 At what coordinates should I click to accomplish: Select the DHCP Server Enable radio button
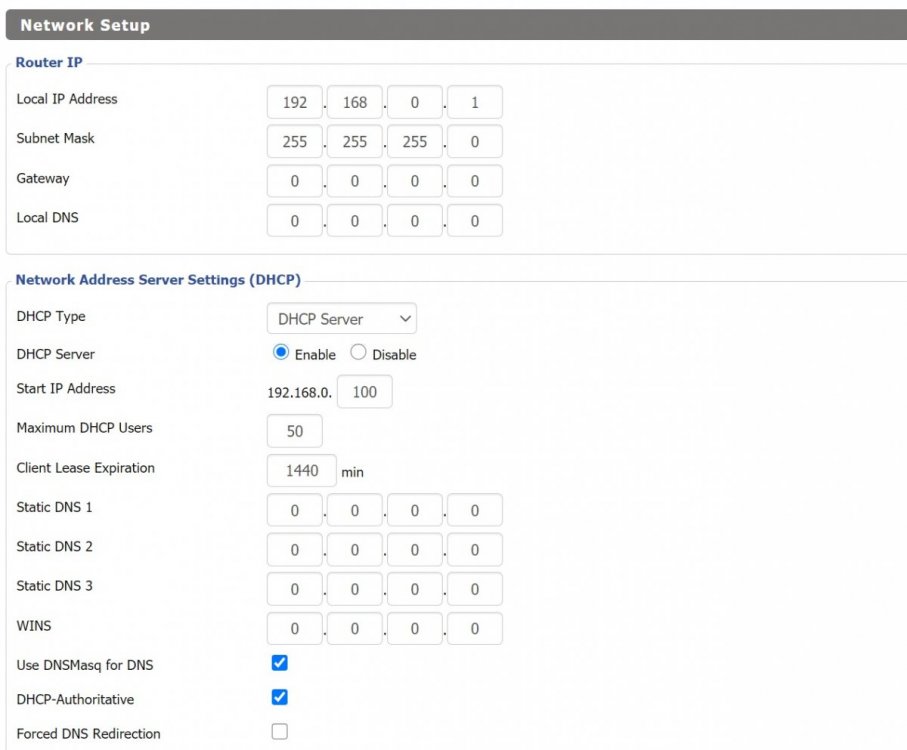point(281,353)
